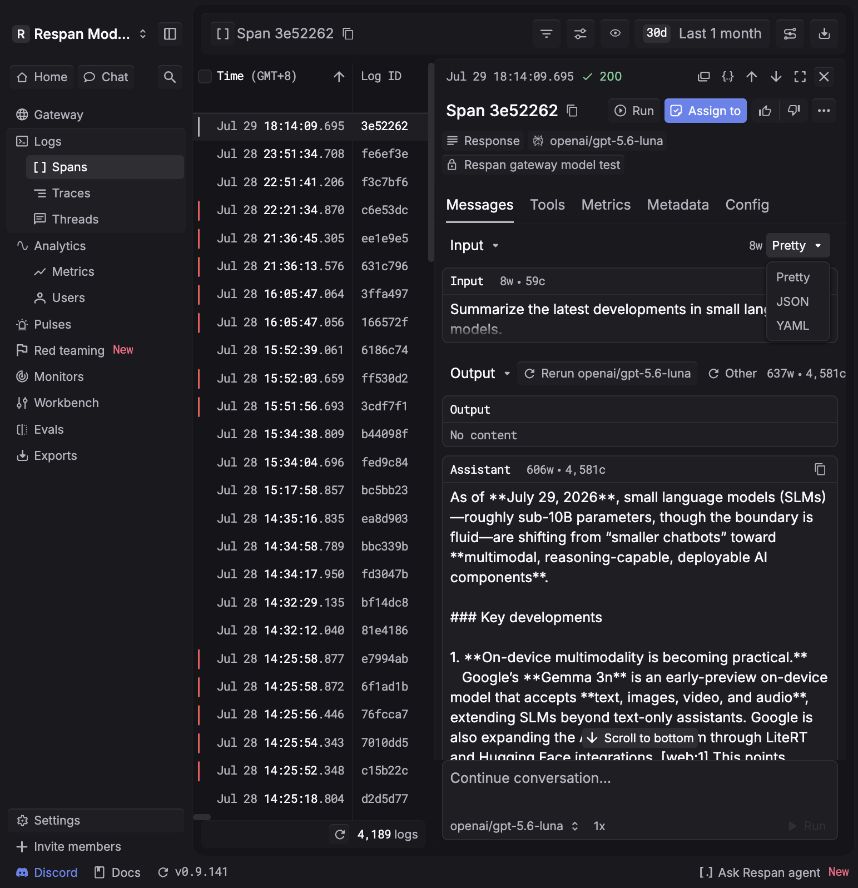Click the Assign to button

(705, 110)
